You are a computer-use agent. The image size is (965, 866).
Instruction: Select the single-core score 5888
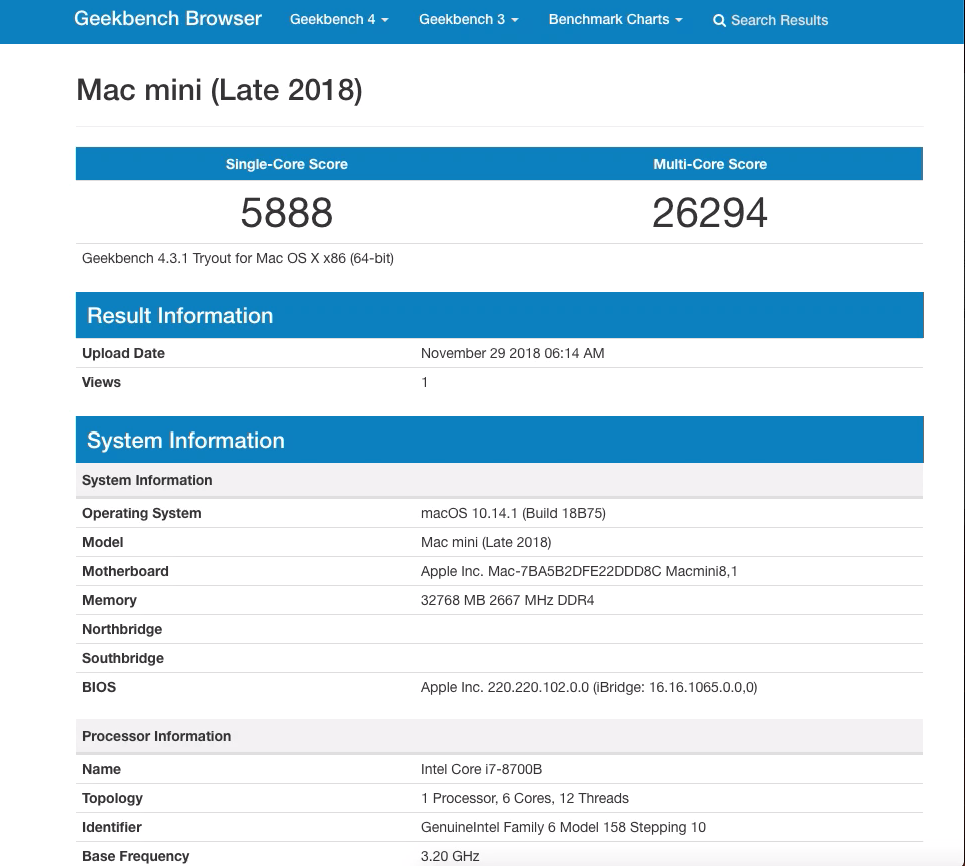[x=287, y=213]
